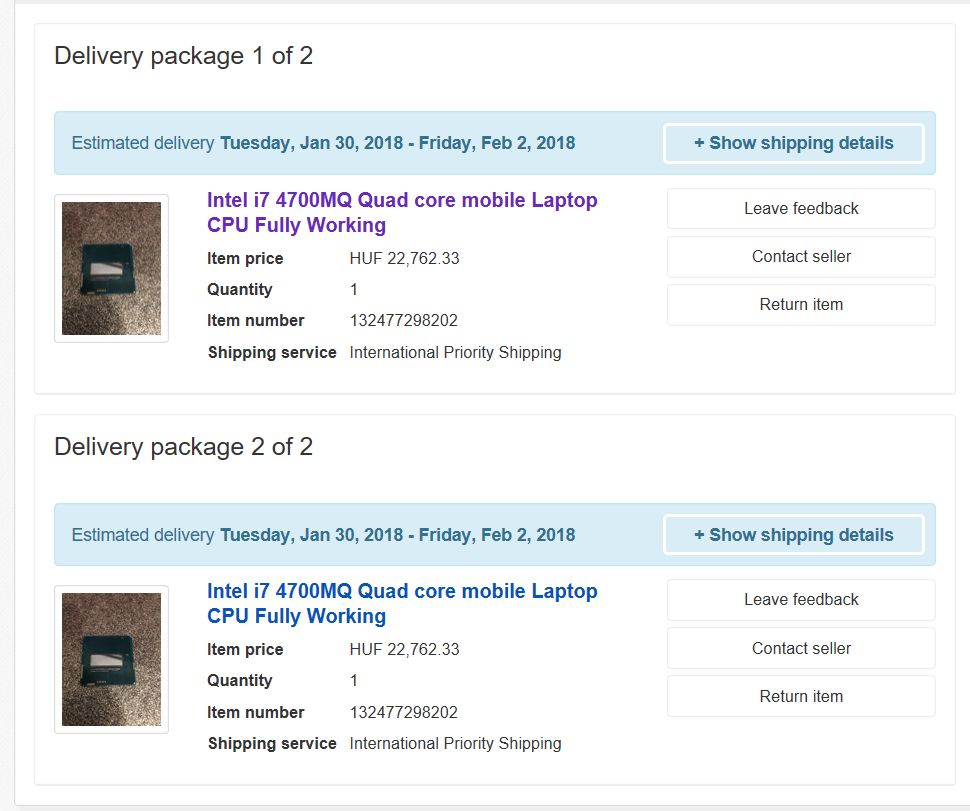Return the item in package 2
The height and width of the screenshot is (811, 970).
801,696
